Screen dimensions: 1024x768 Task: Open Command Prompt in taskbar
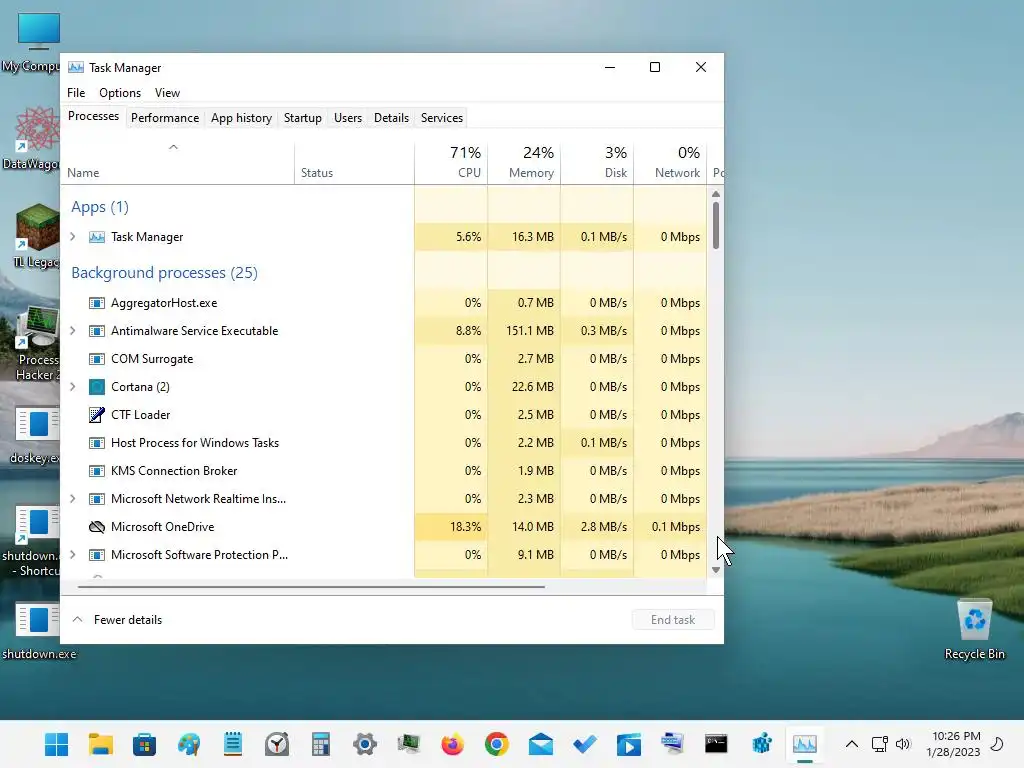(x=716, y=744)
